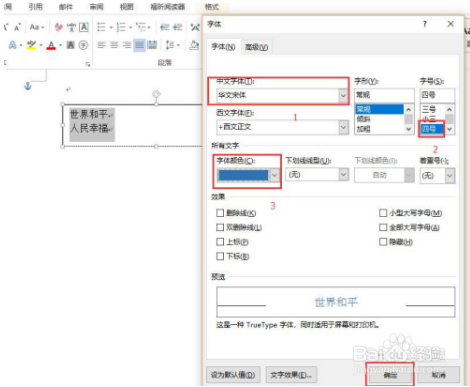The height and width of the screenshot is (387, 470).
Task: Switch to the 高级 tab in dialog
Action: tap(256, 47)
